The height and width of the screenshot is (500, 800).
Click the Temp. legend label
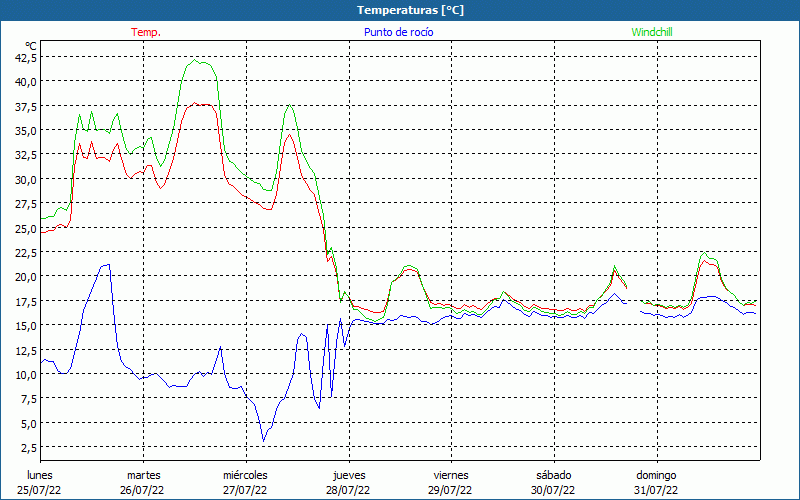pos(146,32)
